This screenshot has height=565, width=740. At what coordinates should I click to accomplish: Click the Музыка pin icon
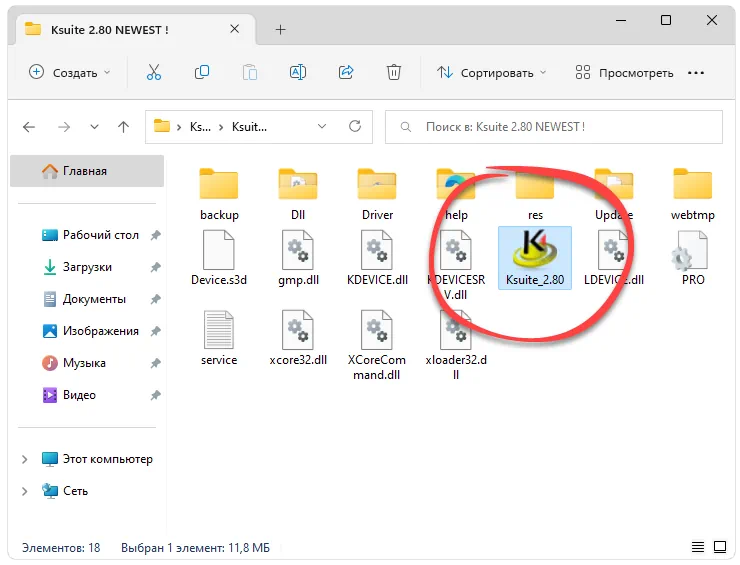tap(155, 363)
